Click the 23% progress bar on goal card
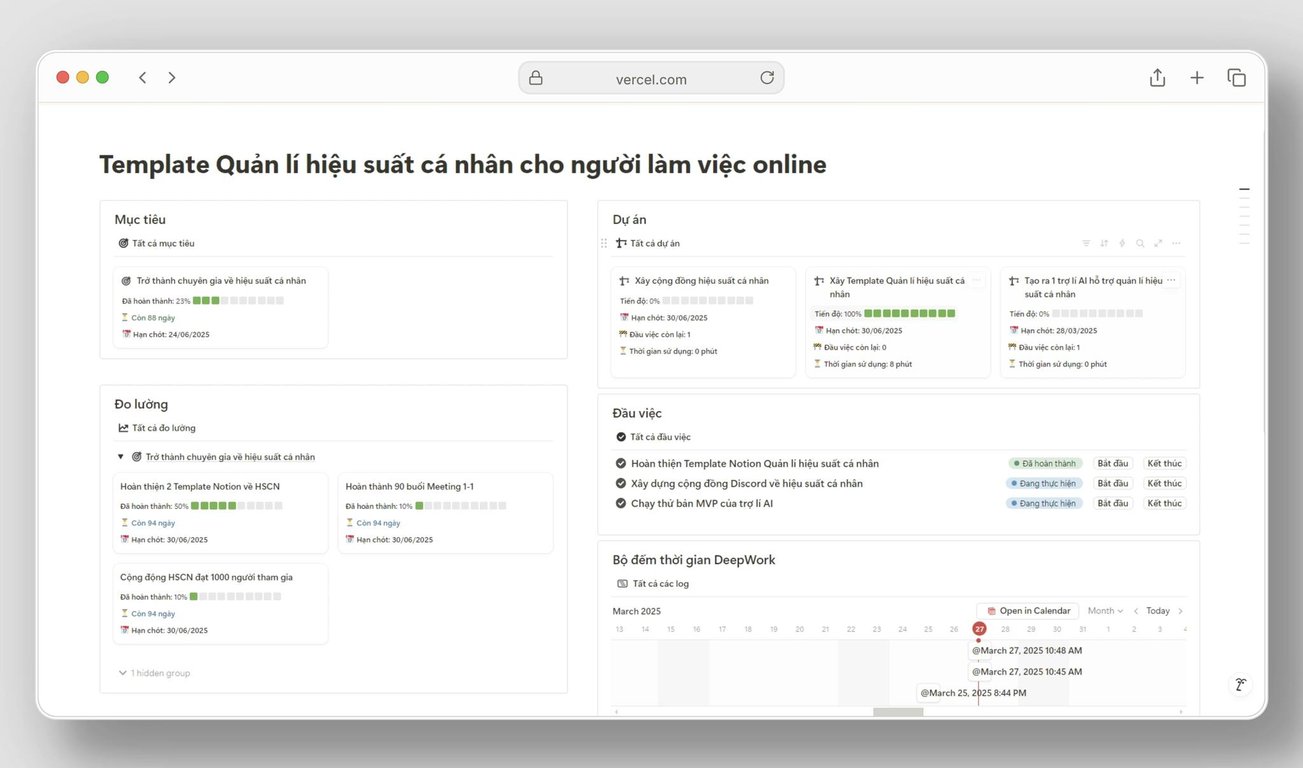This screenshot has height=768, width=1303. [238, 300]
